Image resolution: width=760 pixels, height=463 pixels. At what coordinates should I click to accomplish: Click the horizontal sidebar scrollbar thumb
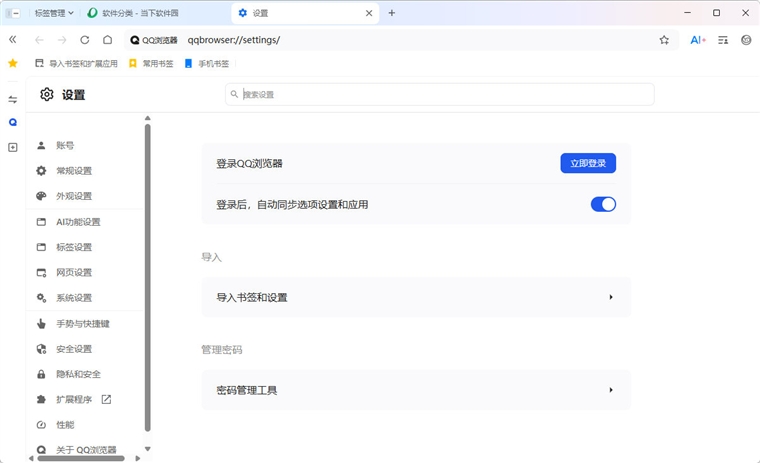pyautogui.click(x=81, y=458)
